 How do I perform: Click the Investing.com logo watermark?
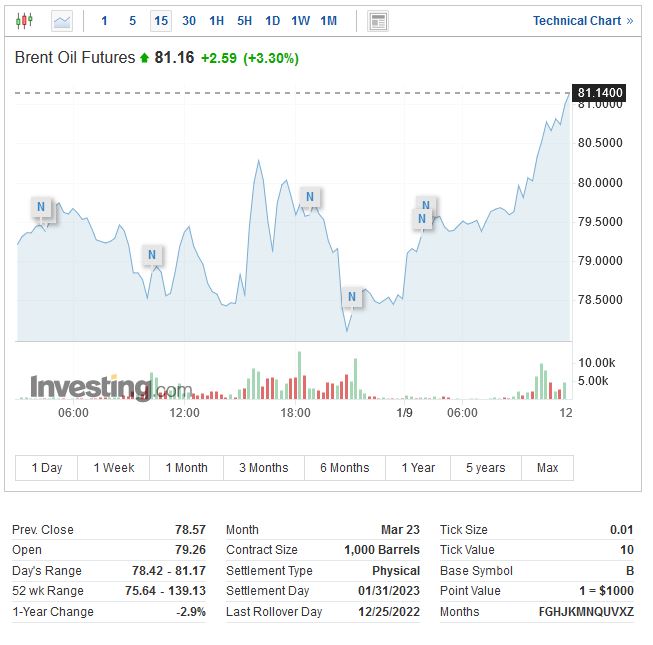click(110, 387)
